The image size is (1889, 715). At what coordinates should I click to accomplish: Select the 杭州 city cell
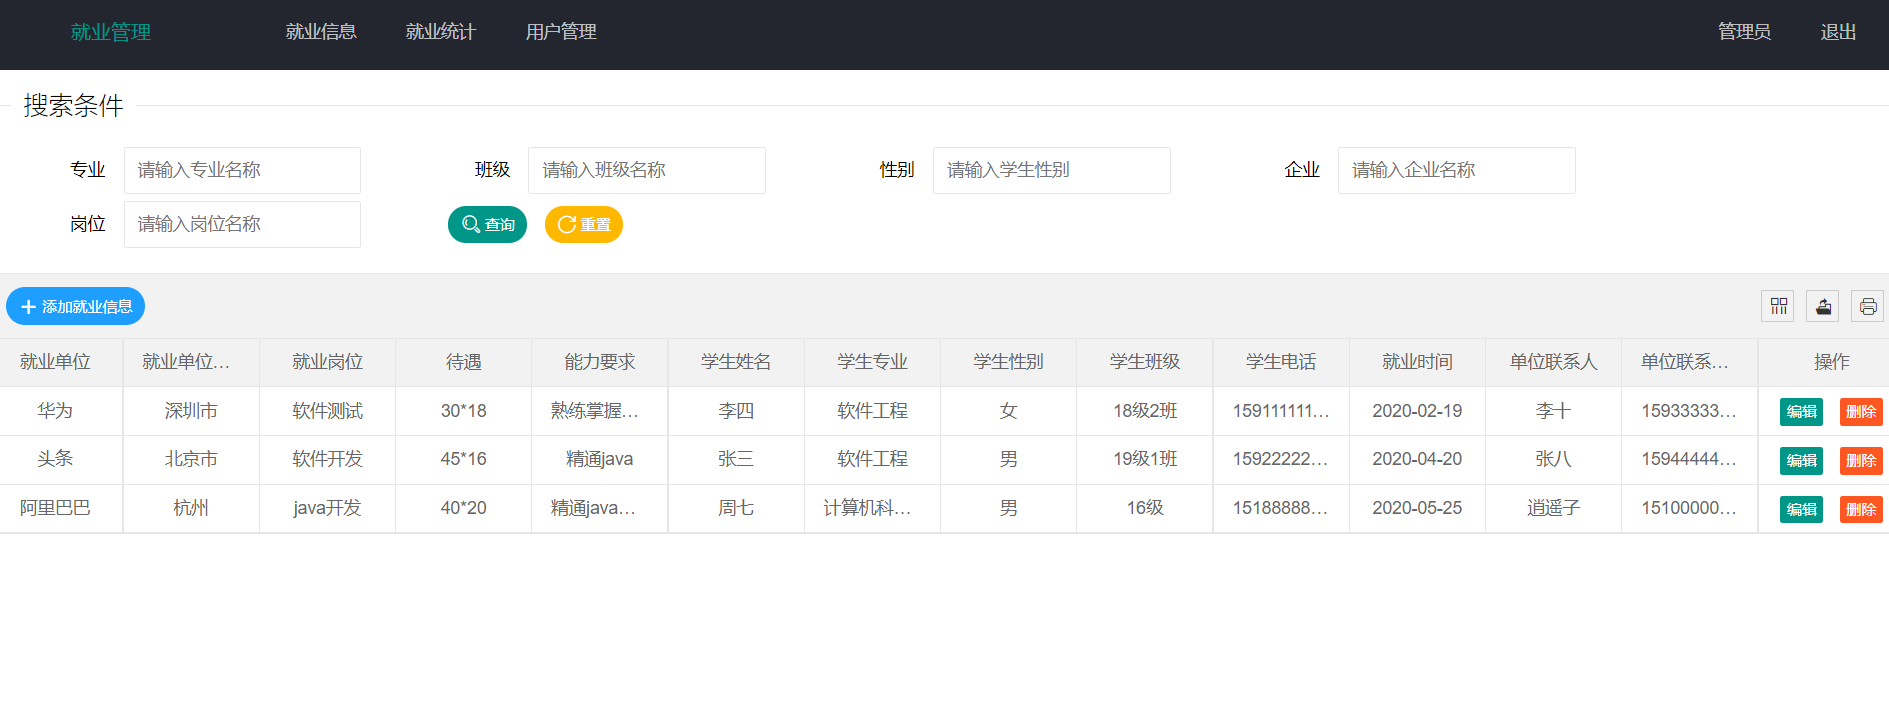(191, 508)
